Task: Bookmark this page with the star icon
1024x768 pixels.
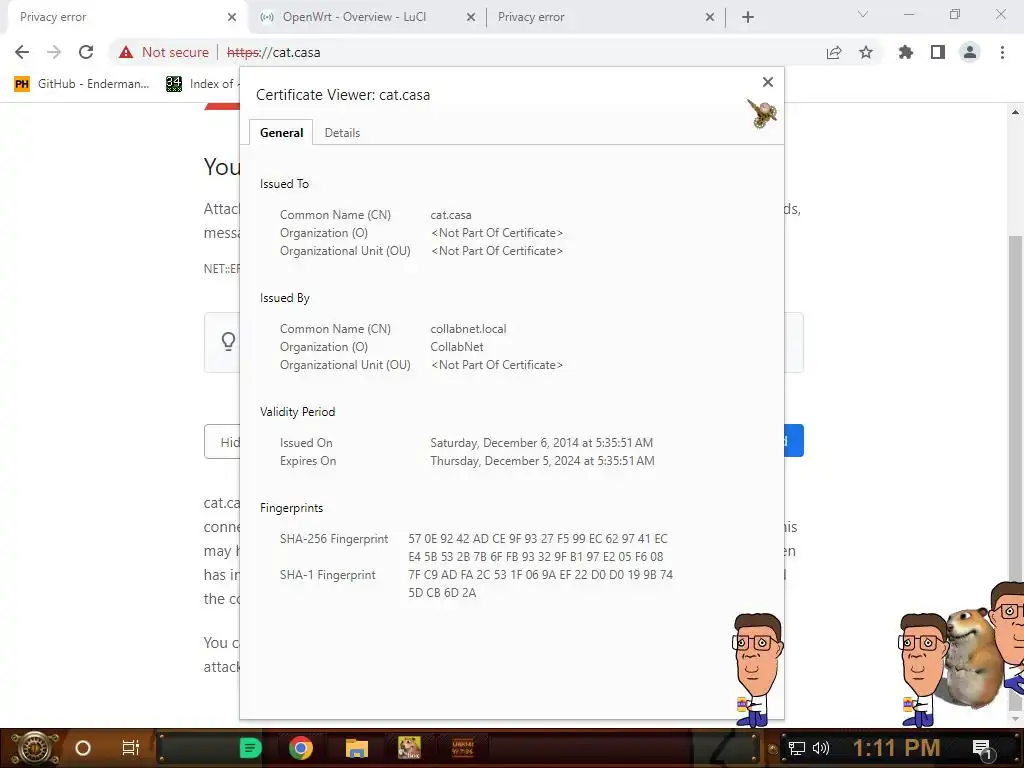Action: [866, 52]
